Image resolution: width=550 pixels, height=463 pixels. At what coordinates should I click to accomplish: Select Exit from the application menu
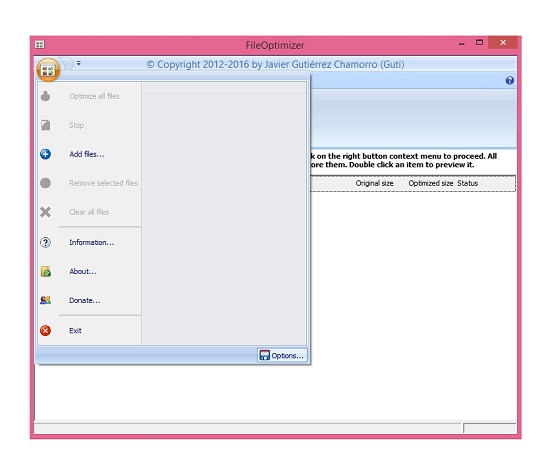(x=75, y=330)
